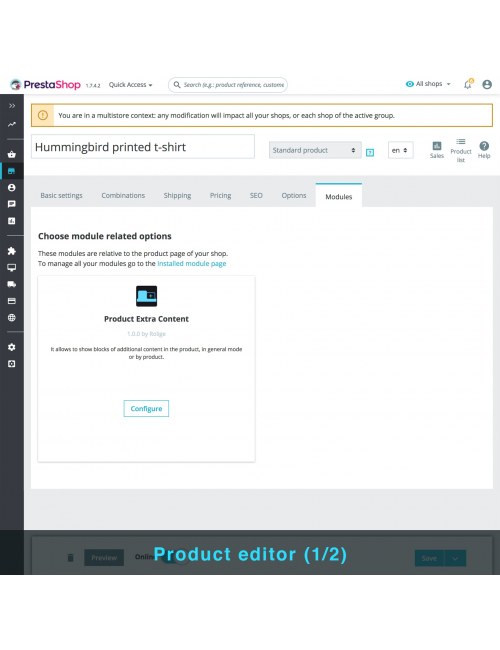
Task: Open the user profile avatar
Action: point(487,85)
